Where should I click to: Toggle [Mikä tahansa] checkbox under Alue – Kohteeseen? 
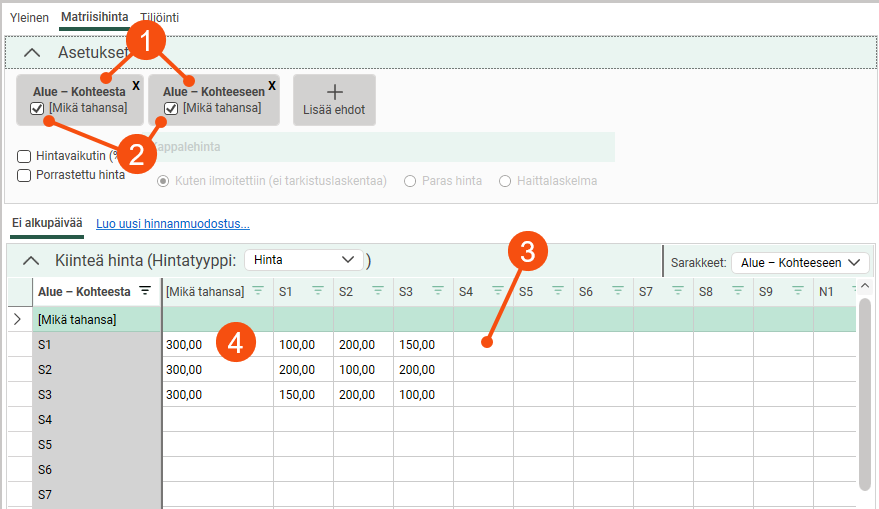[171, 109]
